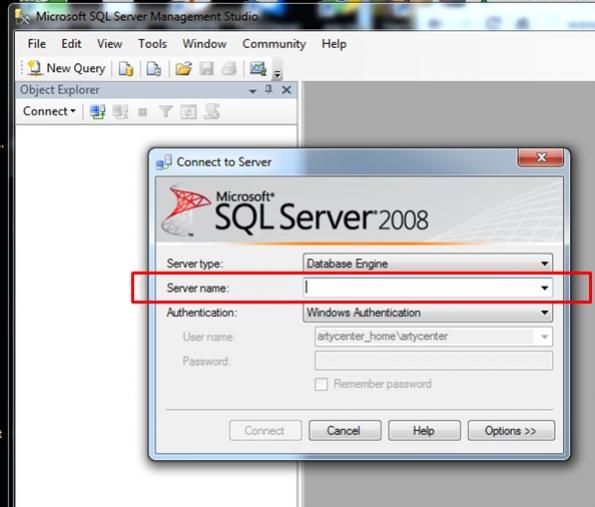This screenshot has height=507, width=595.
Task: Open the View menu
Action: click(x=109, y=44)
